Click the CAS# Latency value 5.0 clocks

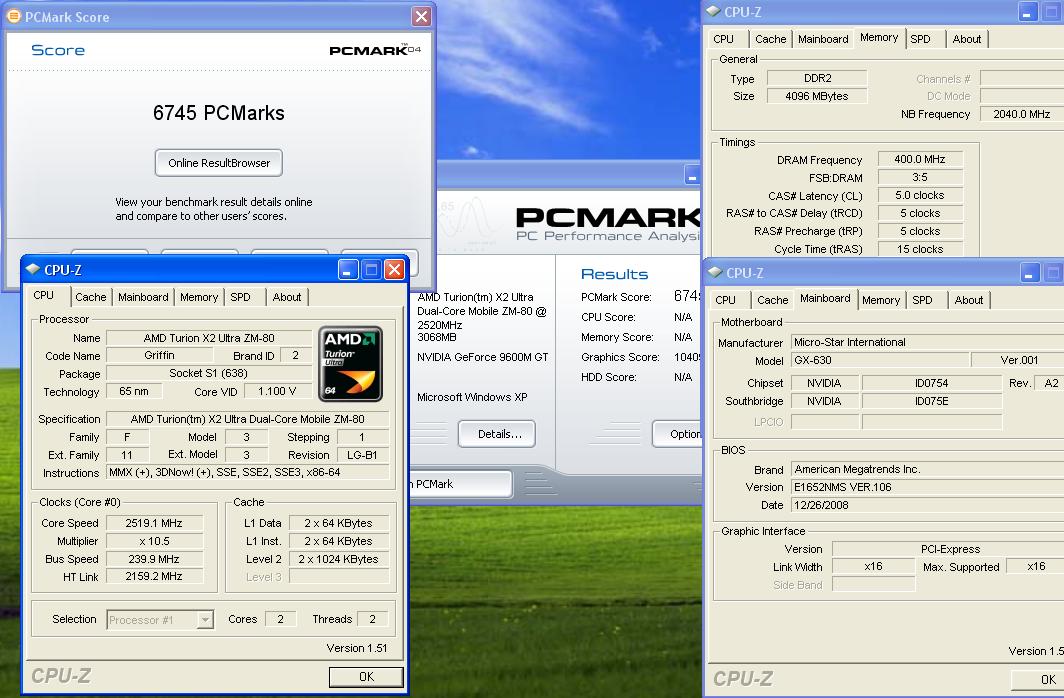click(920, 195)
